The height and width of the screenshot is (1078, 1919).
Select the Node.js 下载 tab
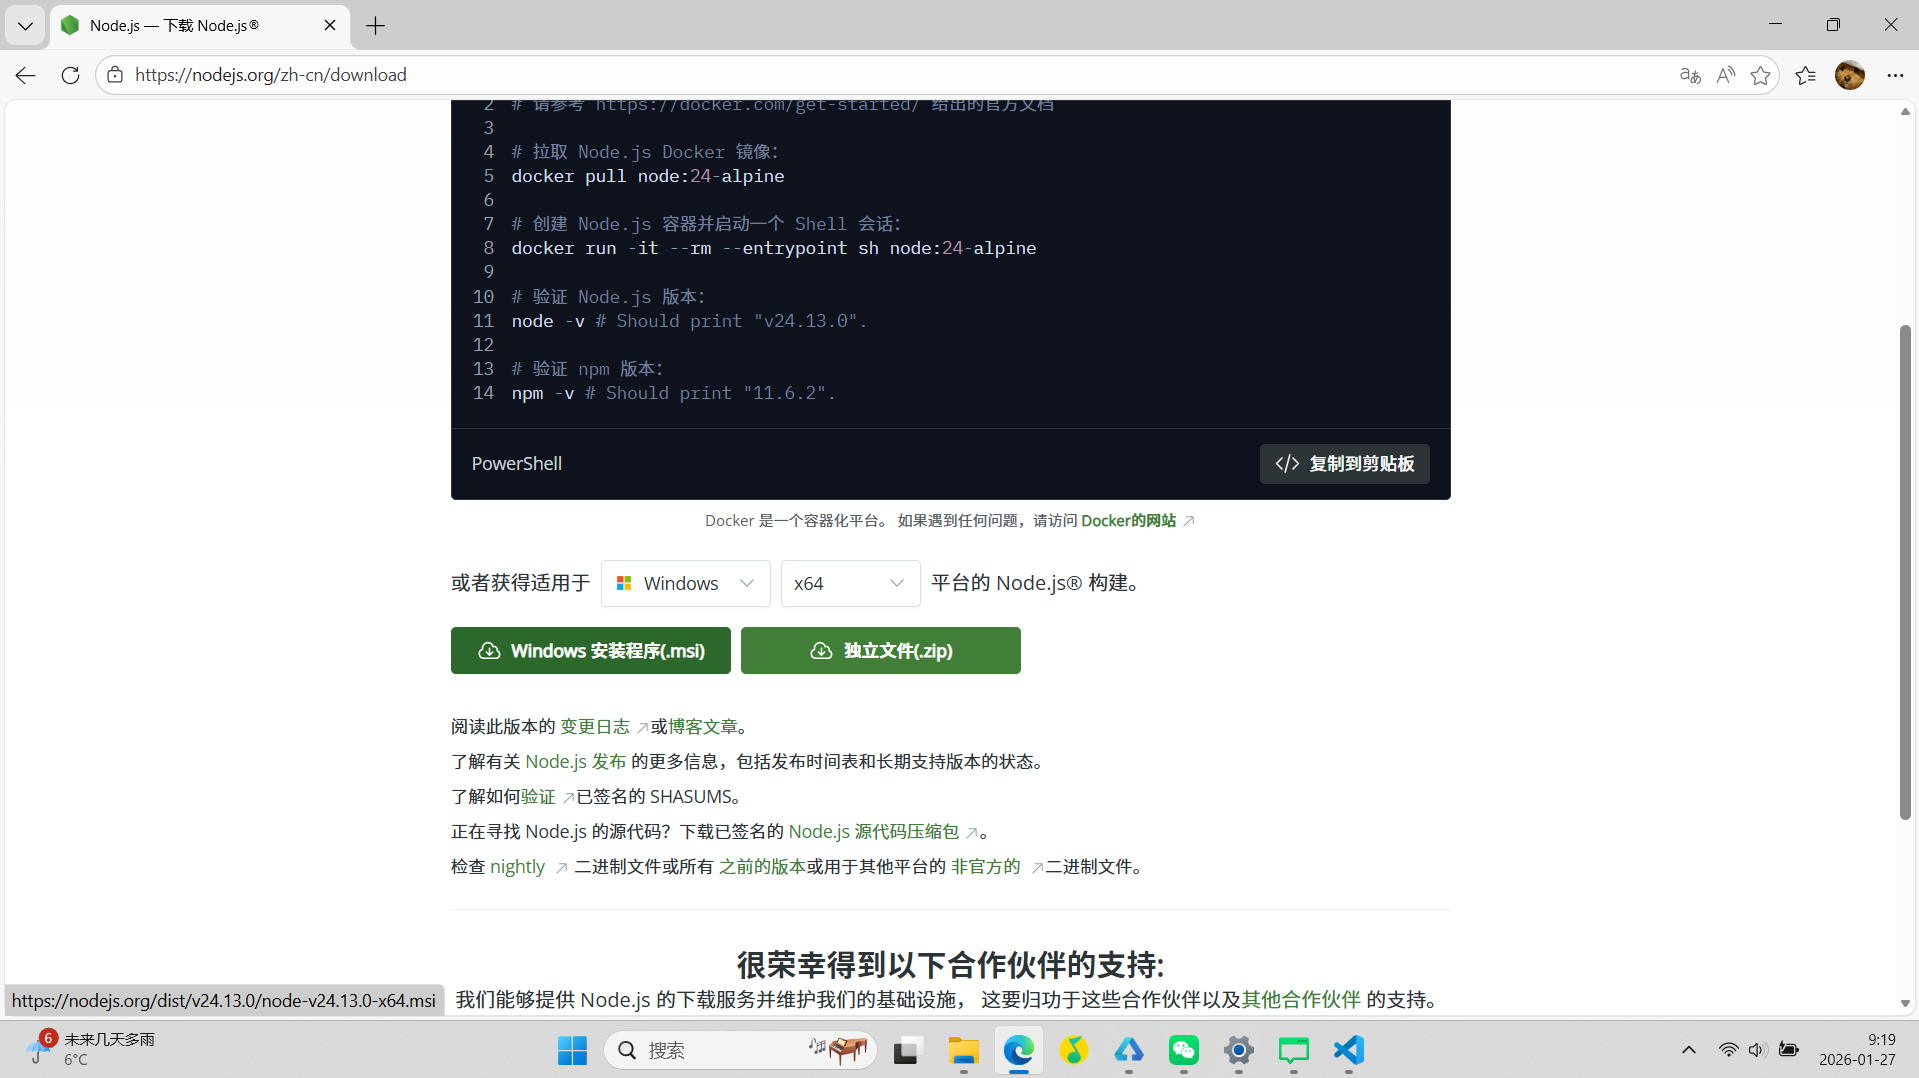(x=200, y=26)
